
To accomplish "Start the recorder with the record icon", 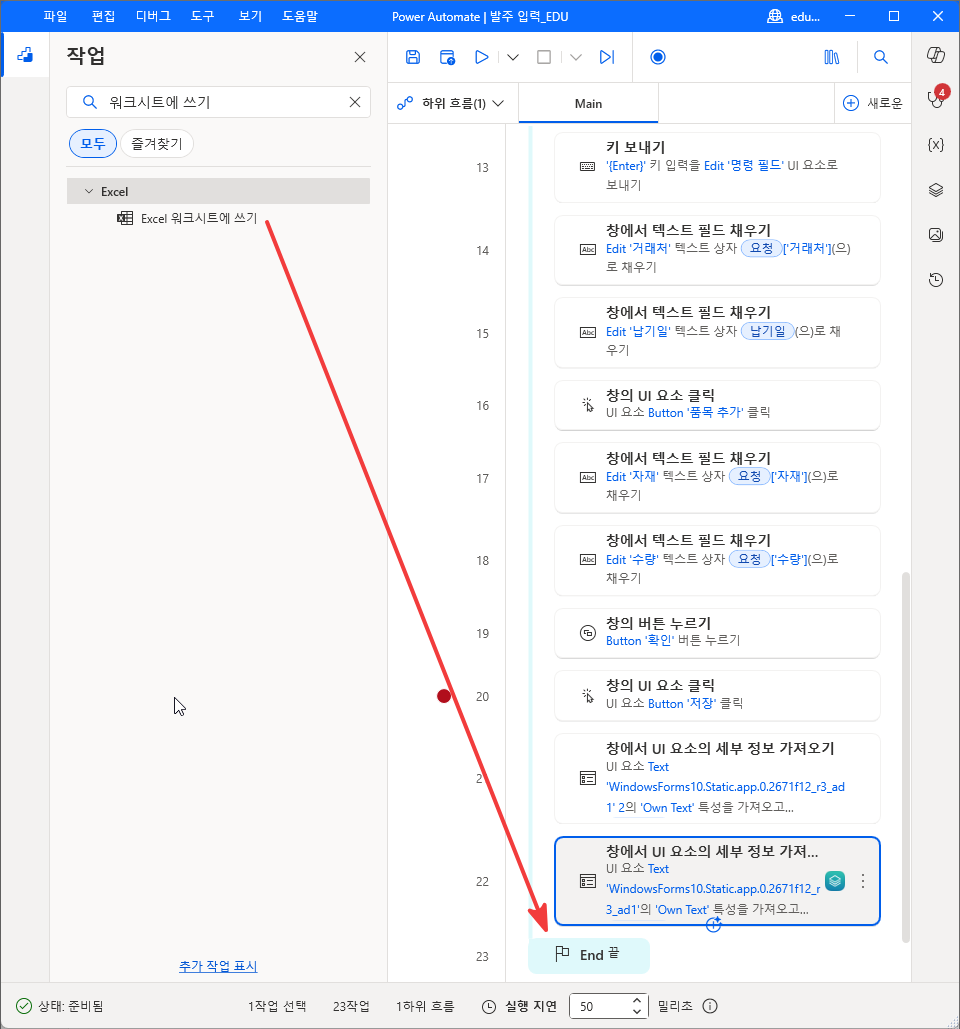I will point(657,57).
